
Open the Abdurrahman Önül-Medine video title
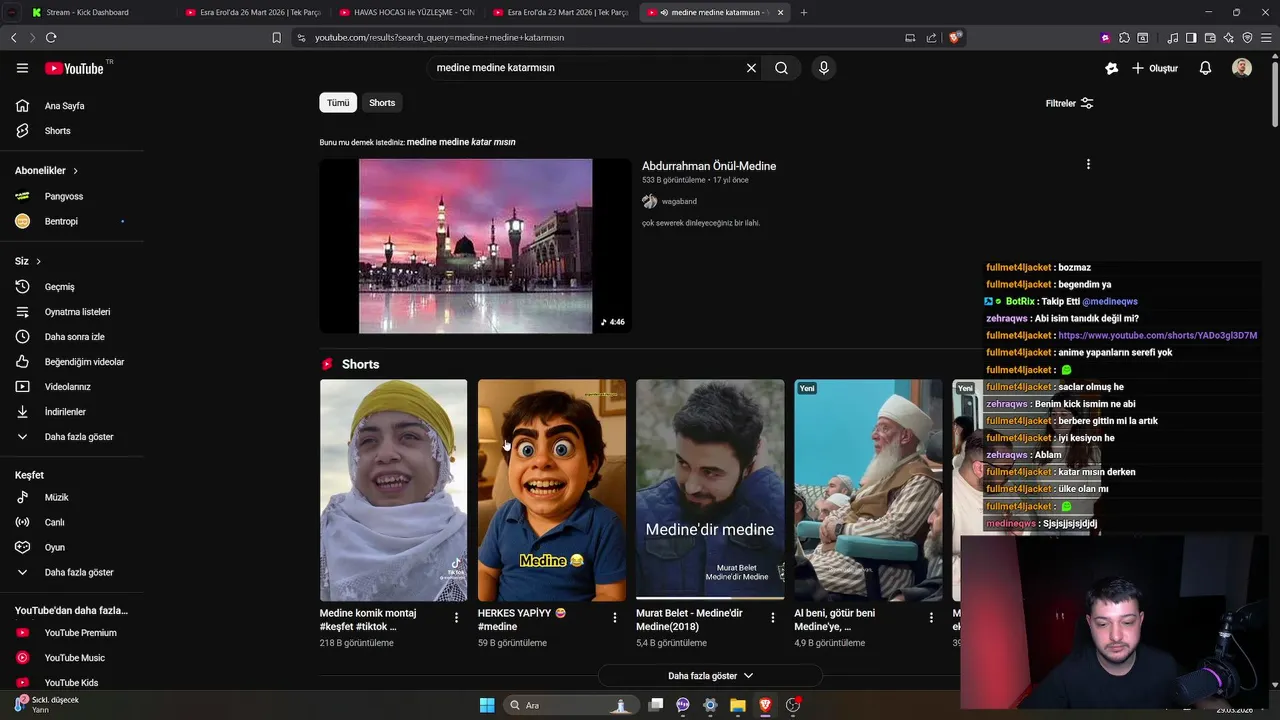click(709, 166)
